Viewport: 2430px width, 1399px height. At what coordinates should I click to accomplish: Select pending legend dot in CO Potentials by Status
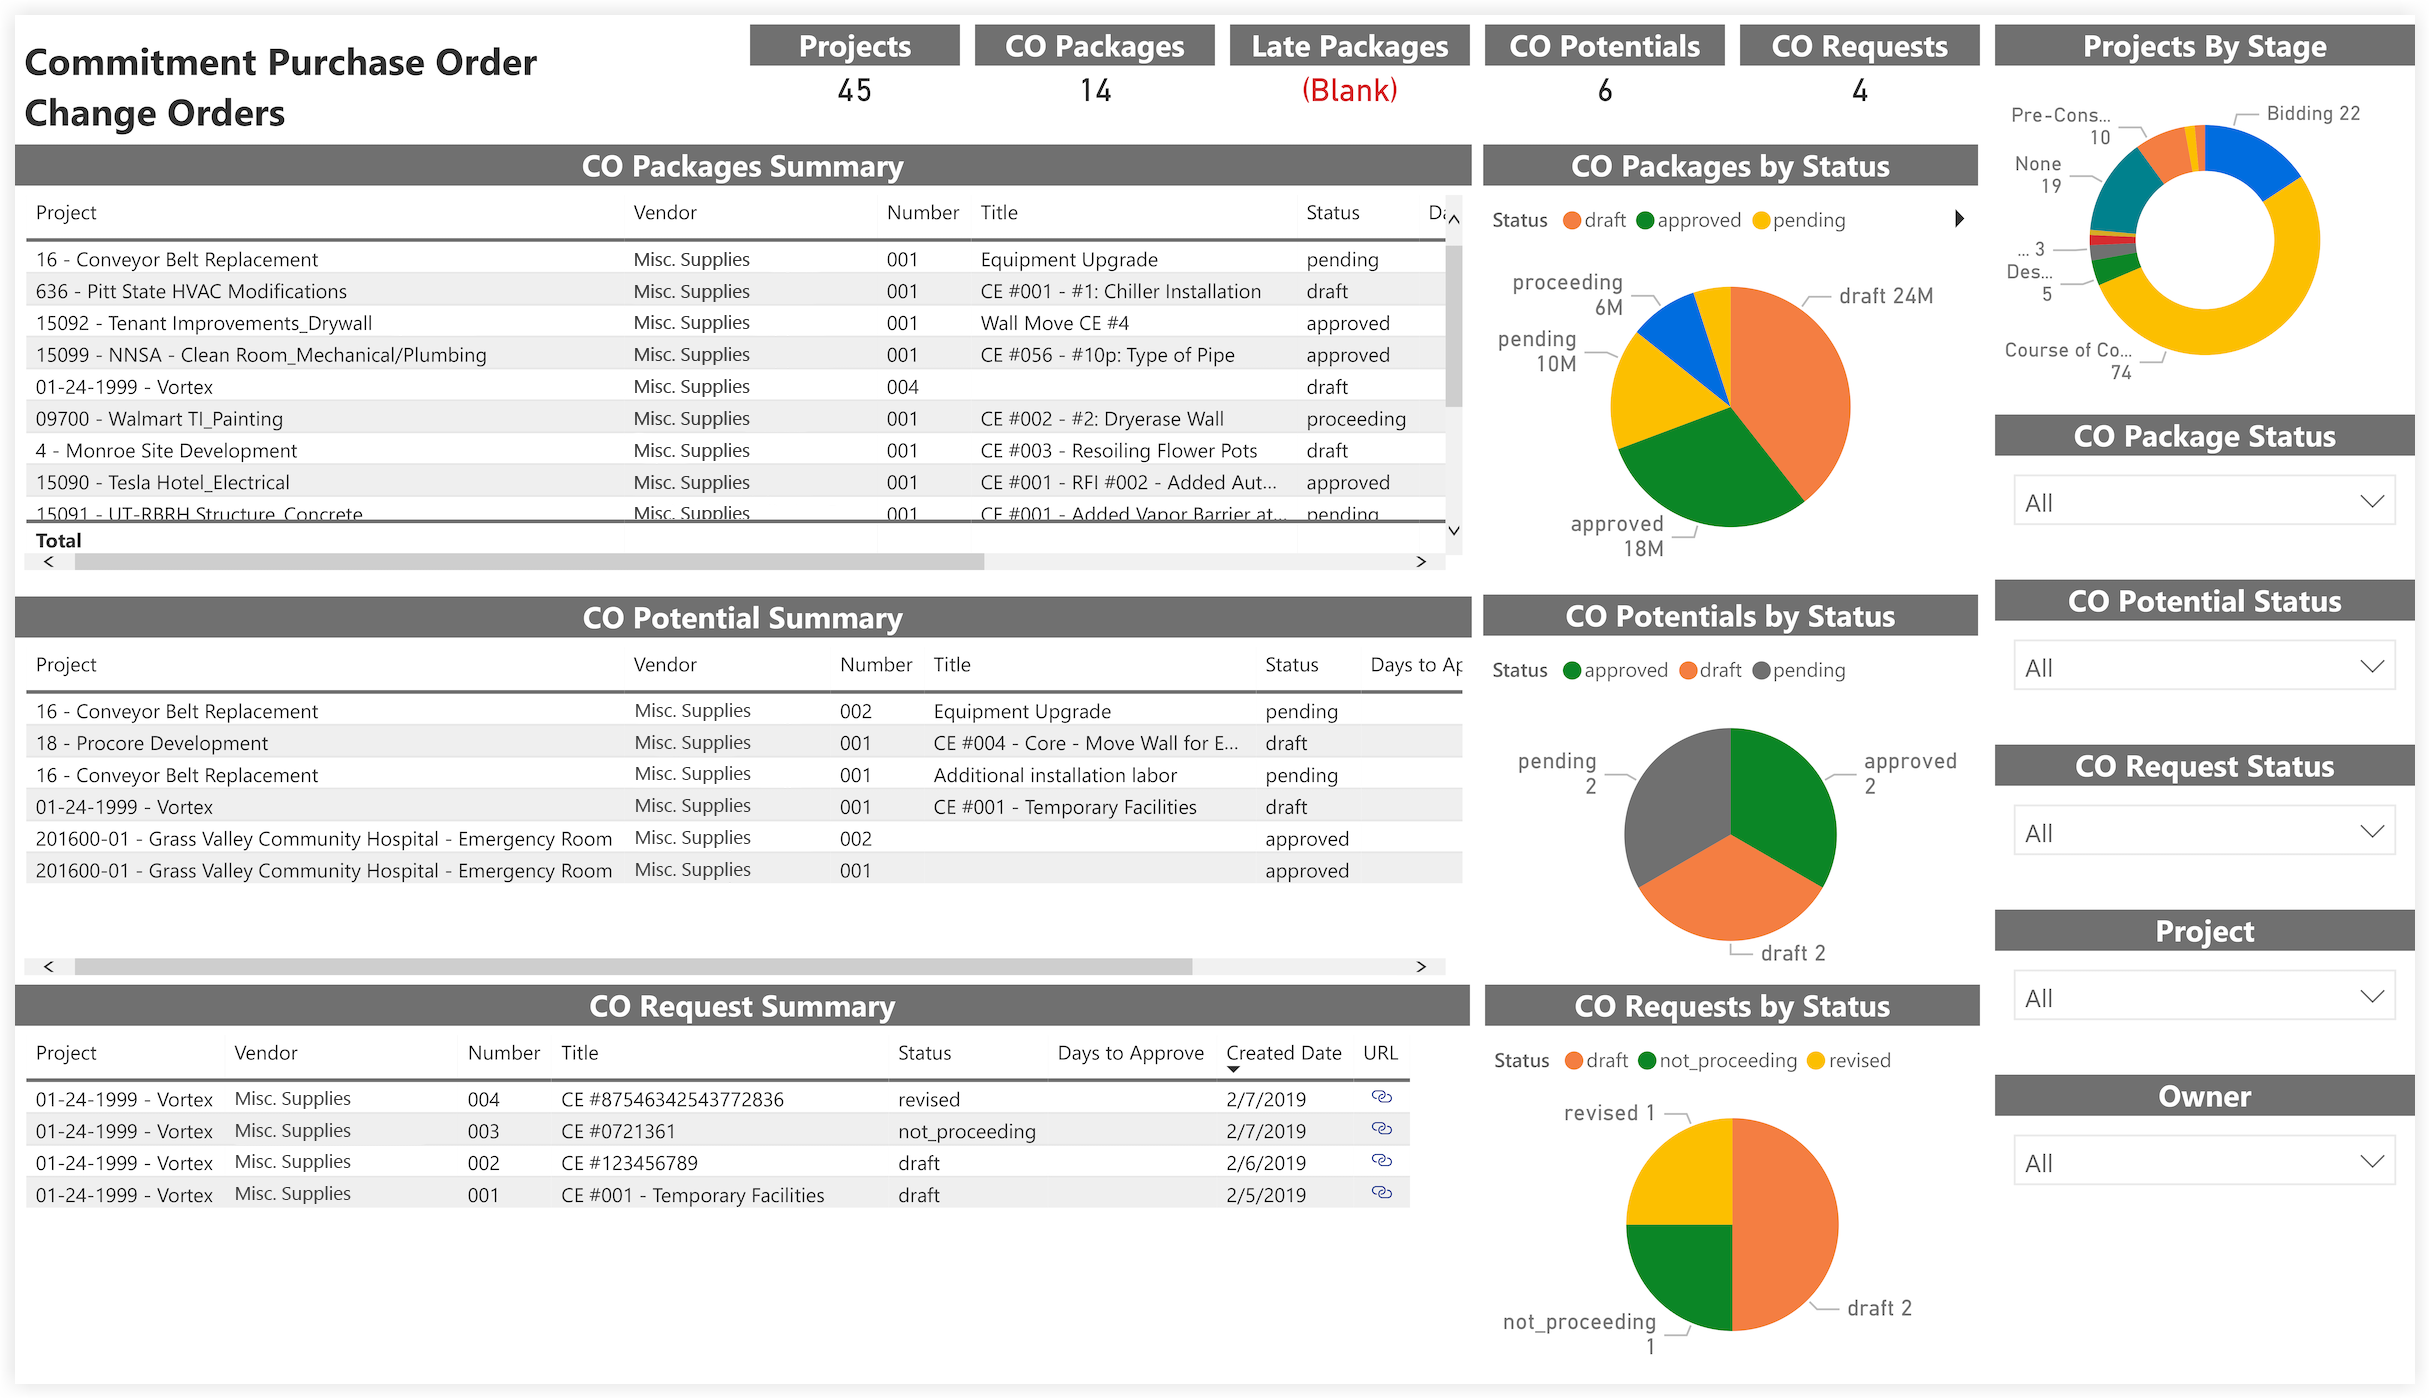pos(1761,670)
